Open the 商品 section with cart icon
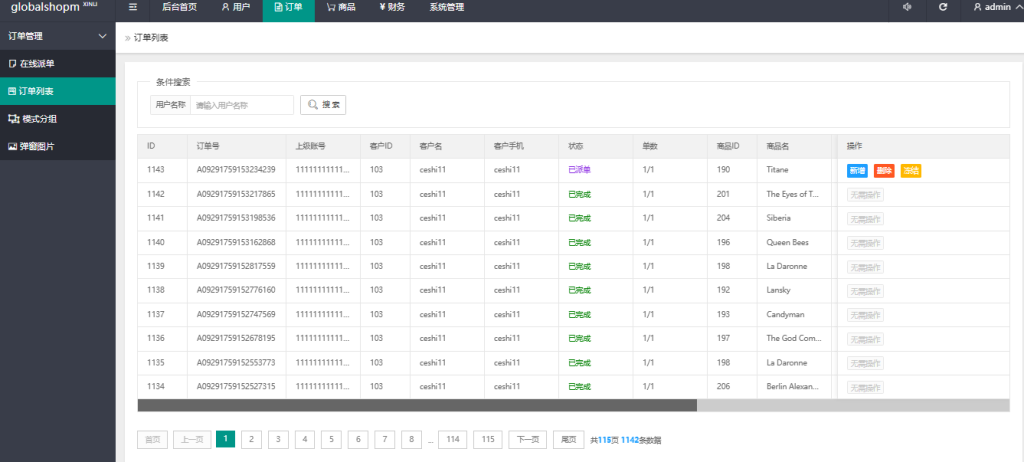The height and width of the screenshot is (462, 1024). pos(340,7)
